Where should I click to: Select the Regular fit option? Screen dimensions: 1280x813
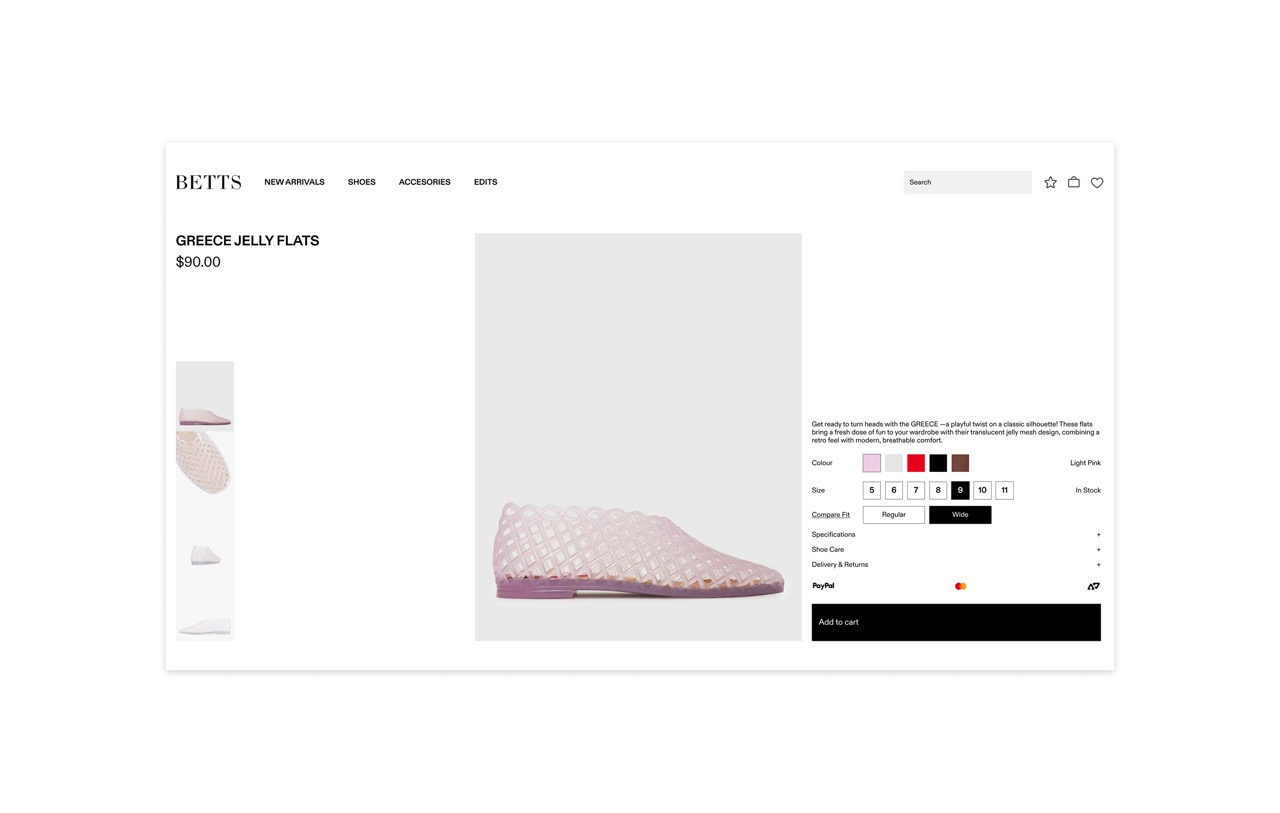(894, 514)
